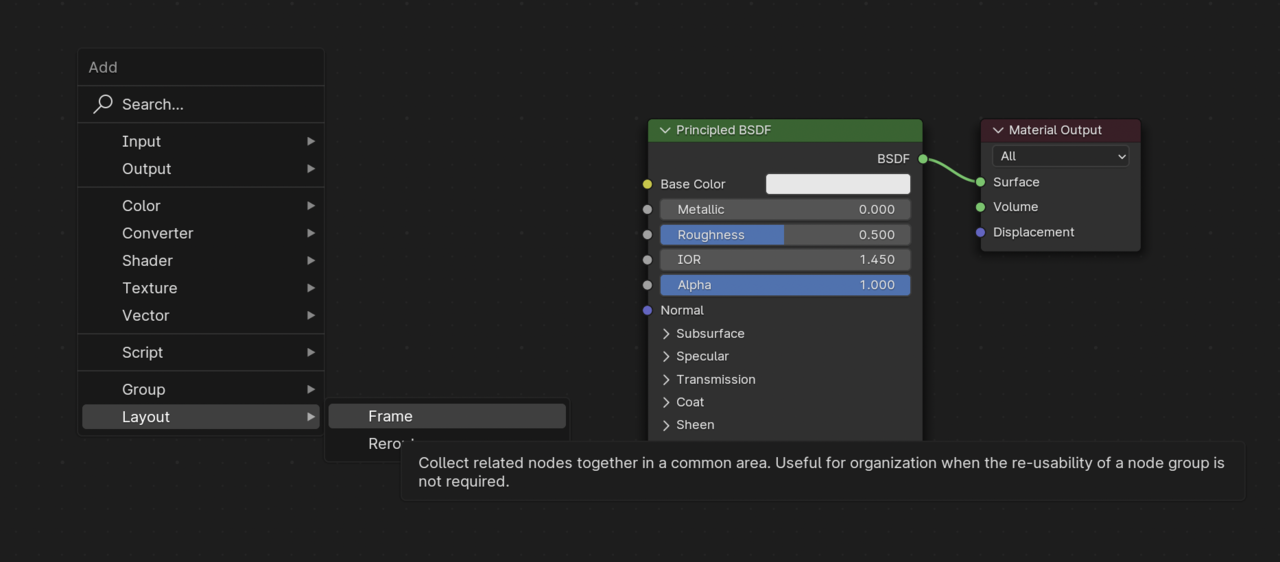Expand the Specular section
This screenshot has height=562, width=1280.
(666, 357)
